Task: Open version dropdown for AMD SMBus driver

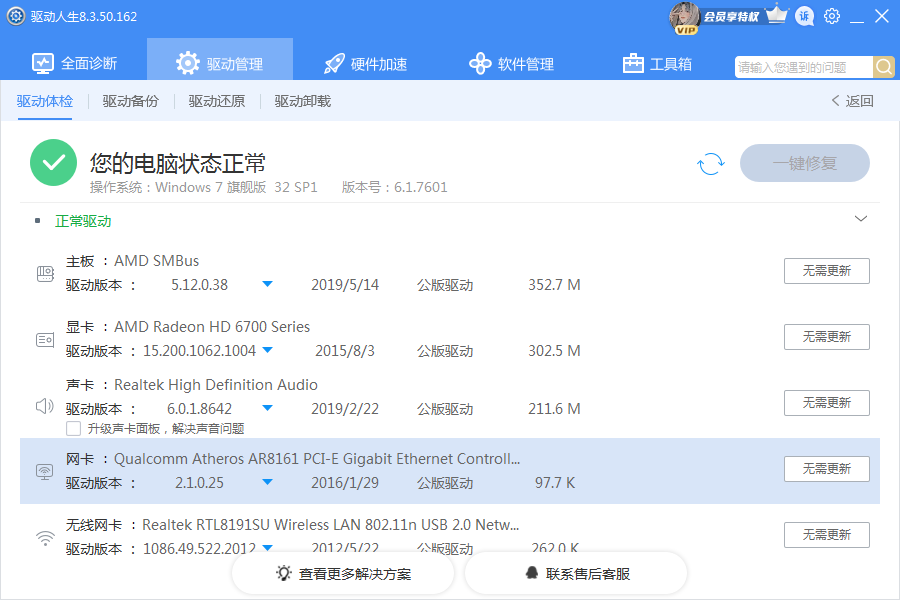Action: tap(267, 285)
